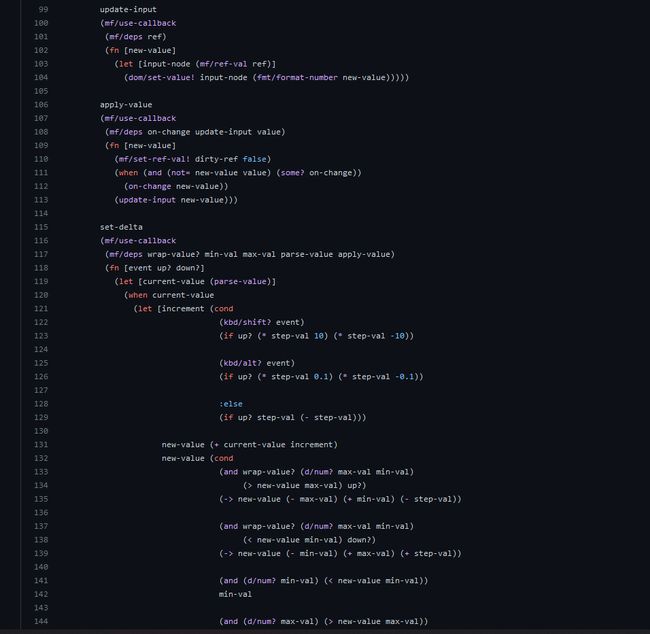
Task: Click the increment binding on line 121
Action: (183, 308)
